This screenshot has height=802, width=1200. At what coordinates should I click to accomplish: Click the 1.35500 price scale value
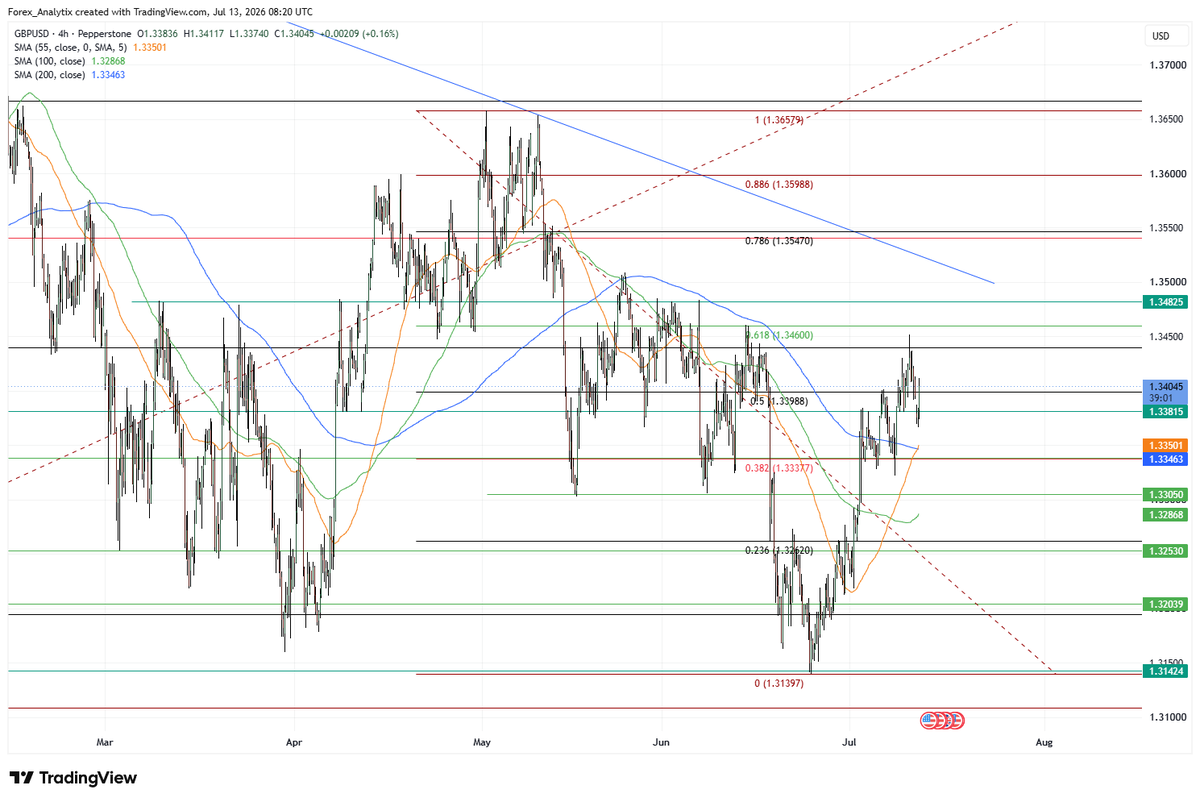click(x=1167, y=228)
